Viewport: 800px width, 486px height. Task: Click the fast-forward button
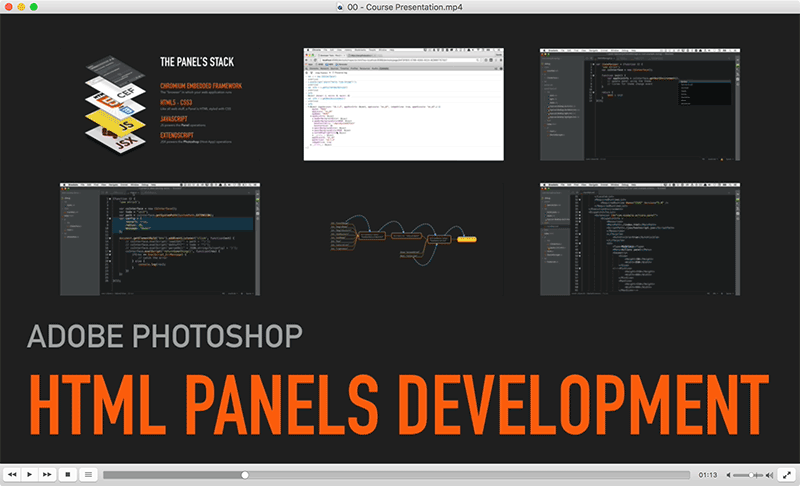pos(47,475)
